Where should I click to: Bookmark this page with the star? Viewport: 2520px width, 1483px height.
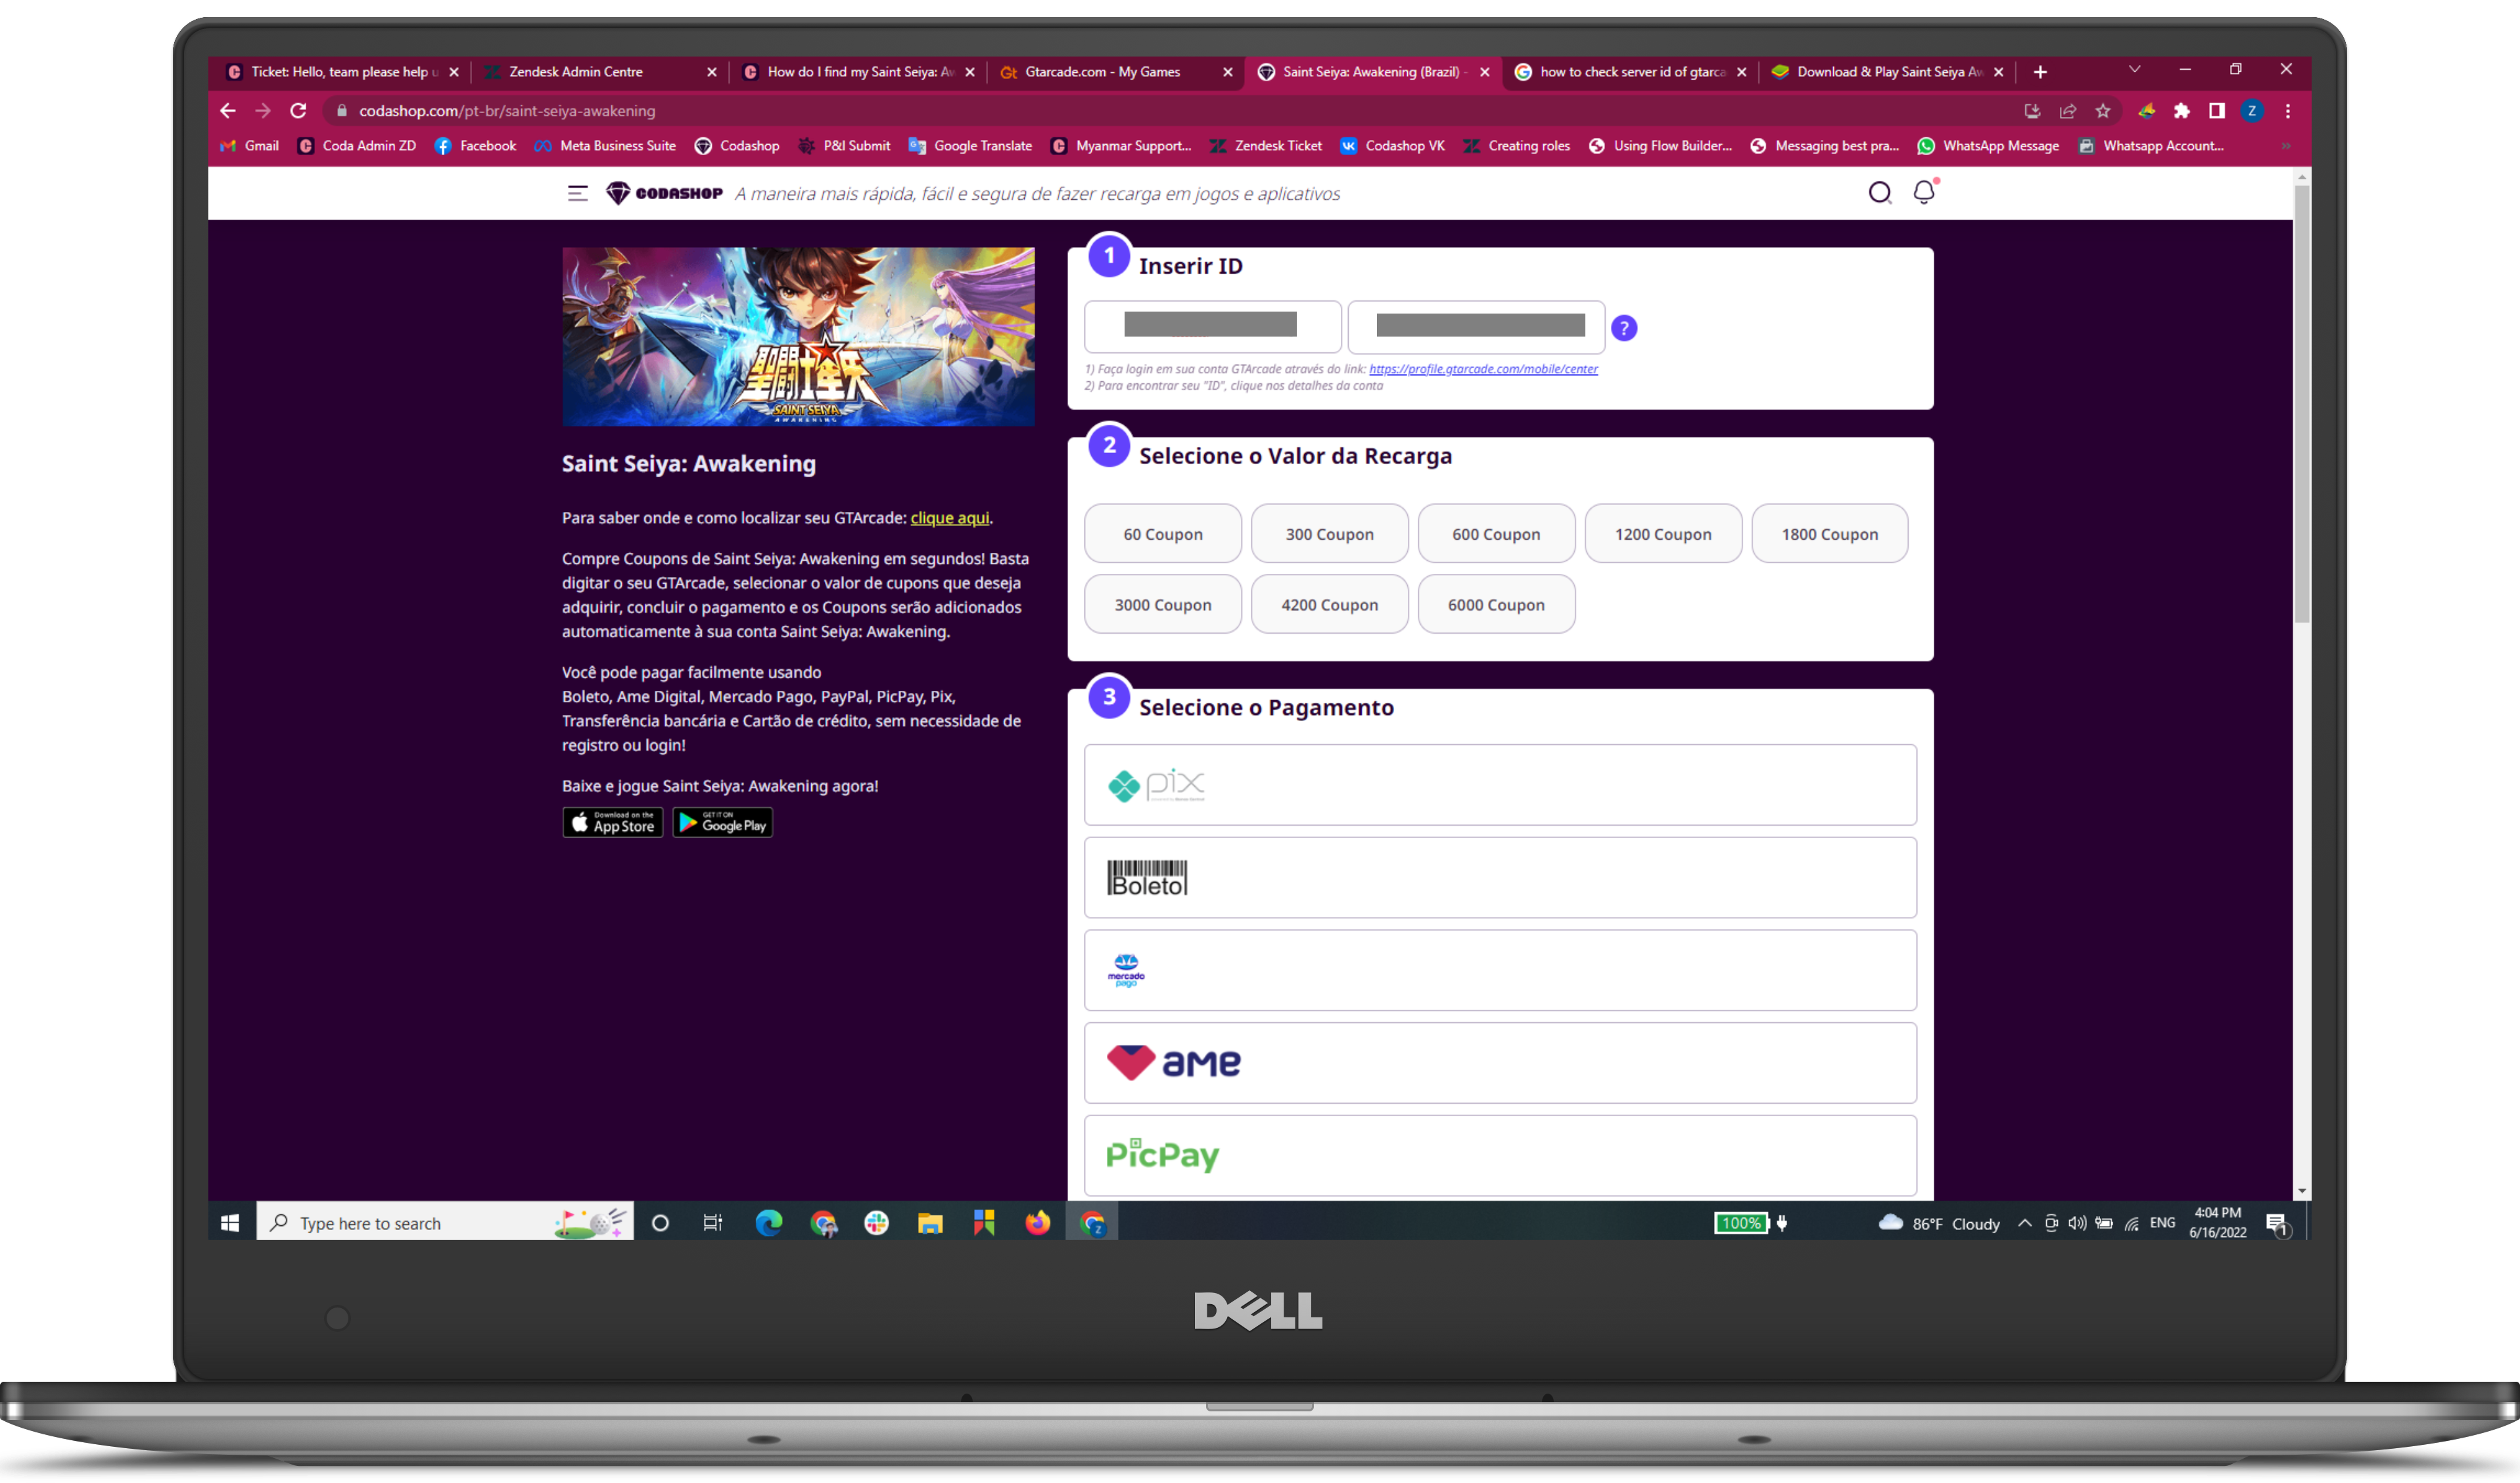[2103, 111]
